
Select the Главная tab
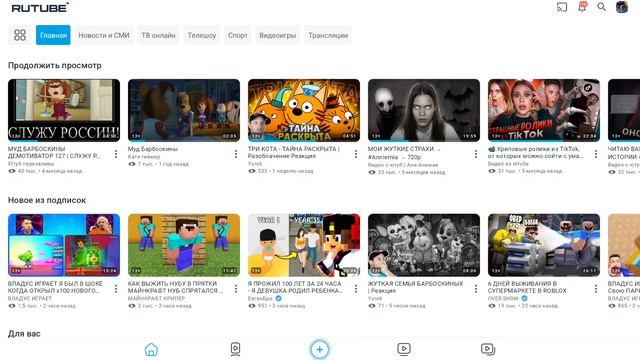tap(53, 35)
